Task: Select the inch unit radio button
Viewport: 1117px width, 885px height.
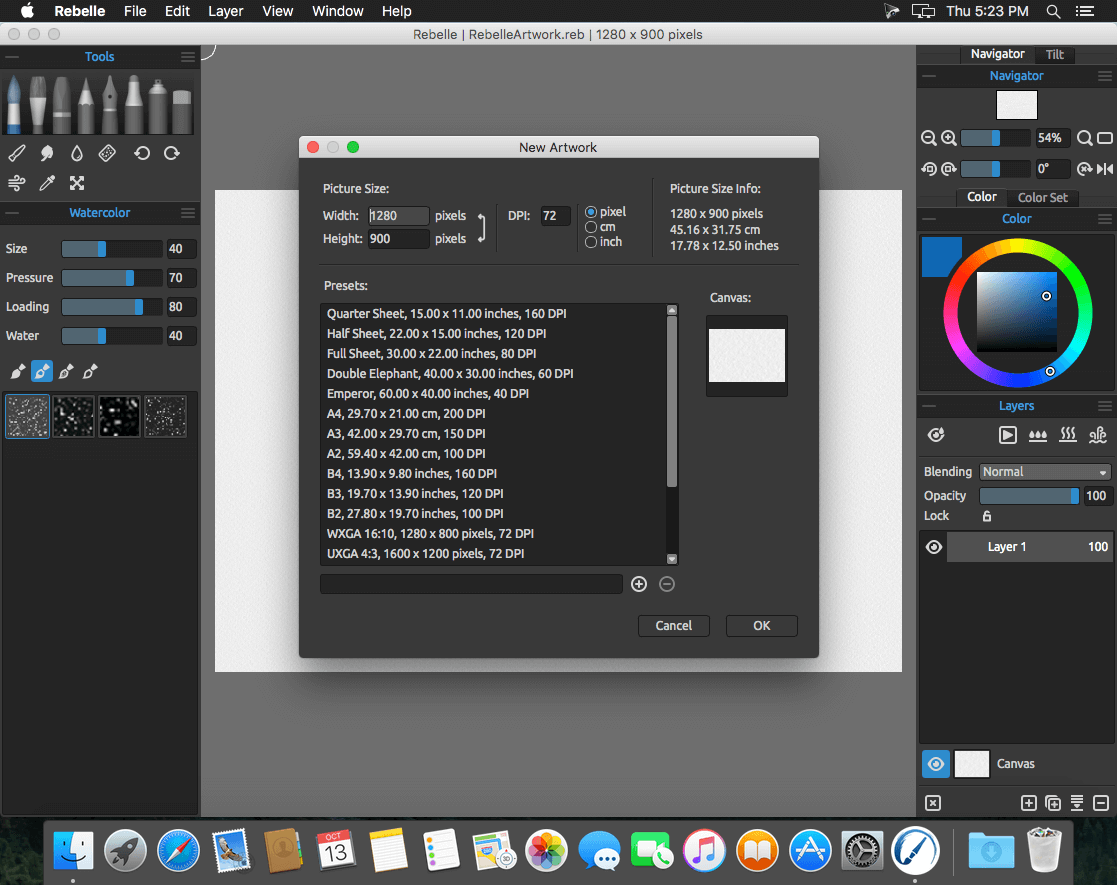Action: click(591, 242)
